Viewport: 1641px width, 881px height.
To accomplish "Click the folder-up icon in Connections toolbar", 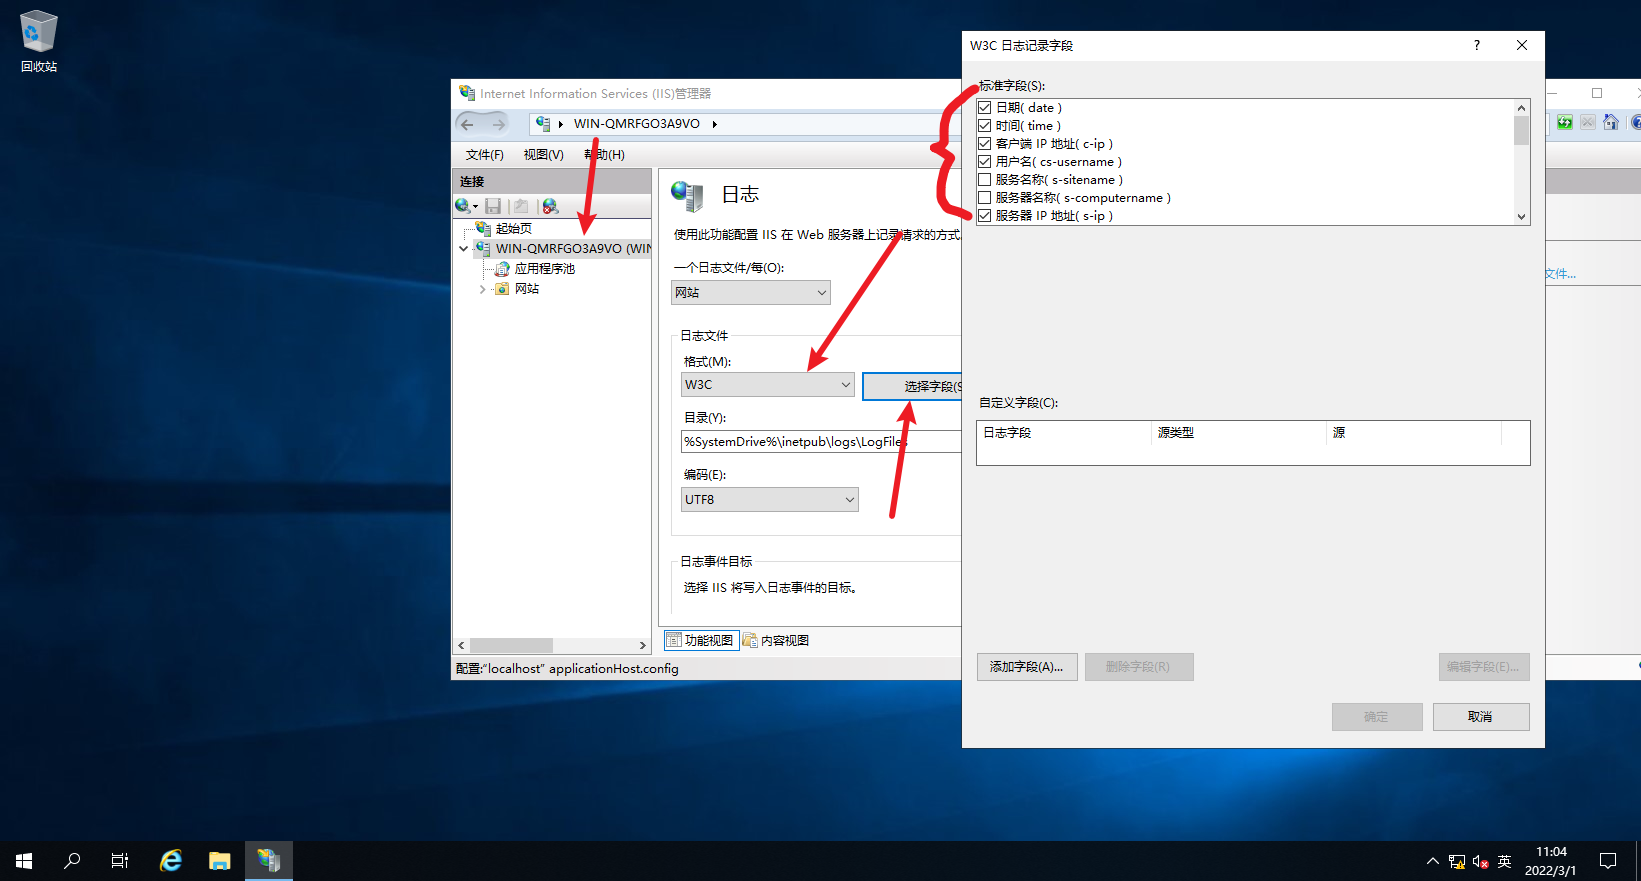I will [x=521, y=206].
